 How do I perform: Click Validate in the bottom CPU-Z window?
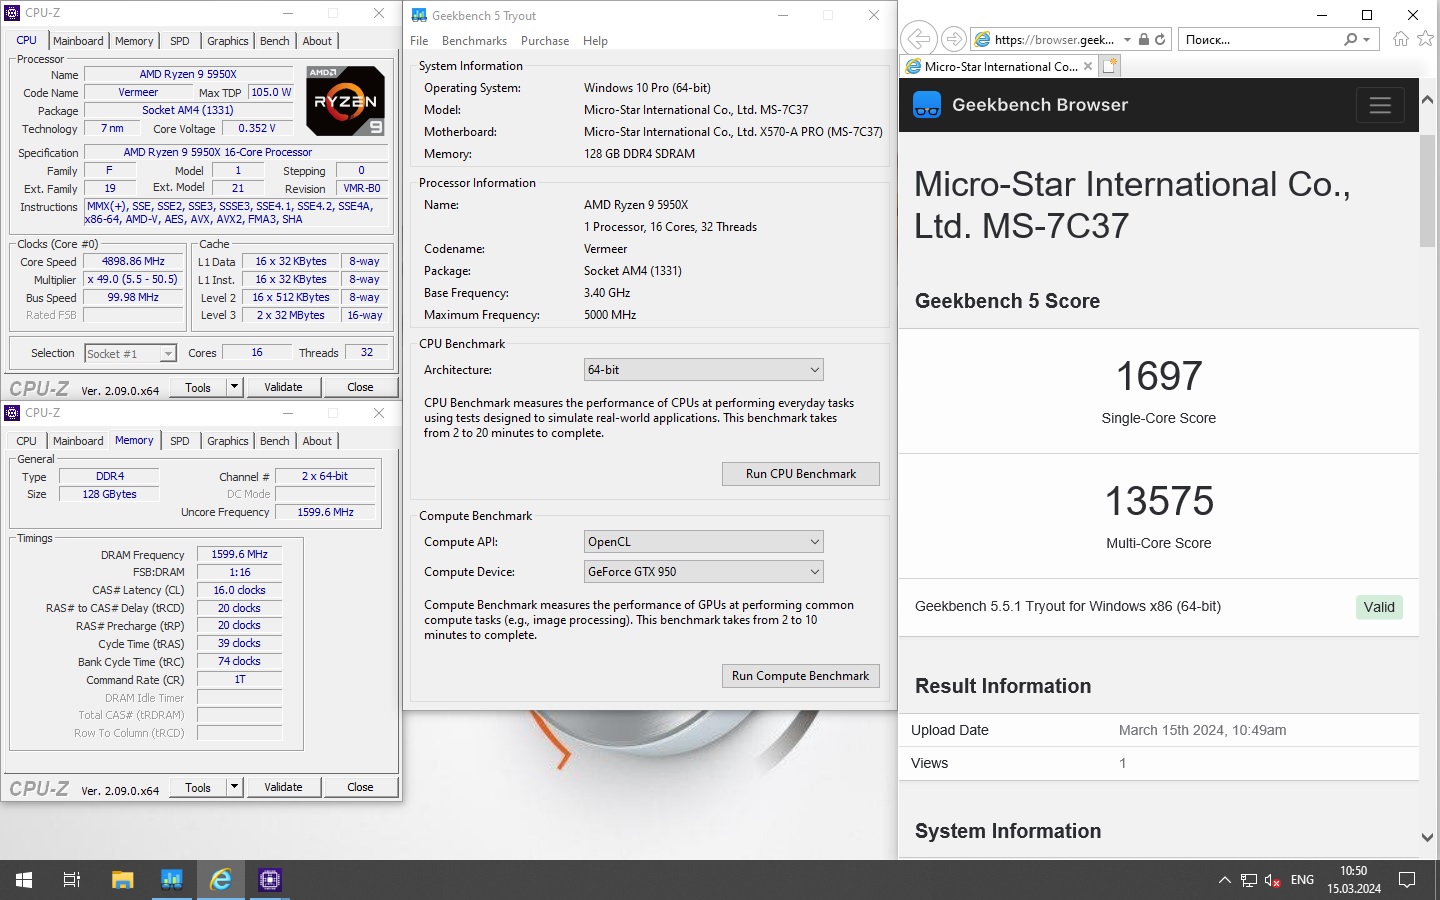click(283, 787)
